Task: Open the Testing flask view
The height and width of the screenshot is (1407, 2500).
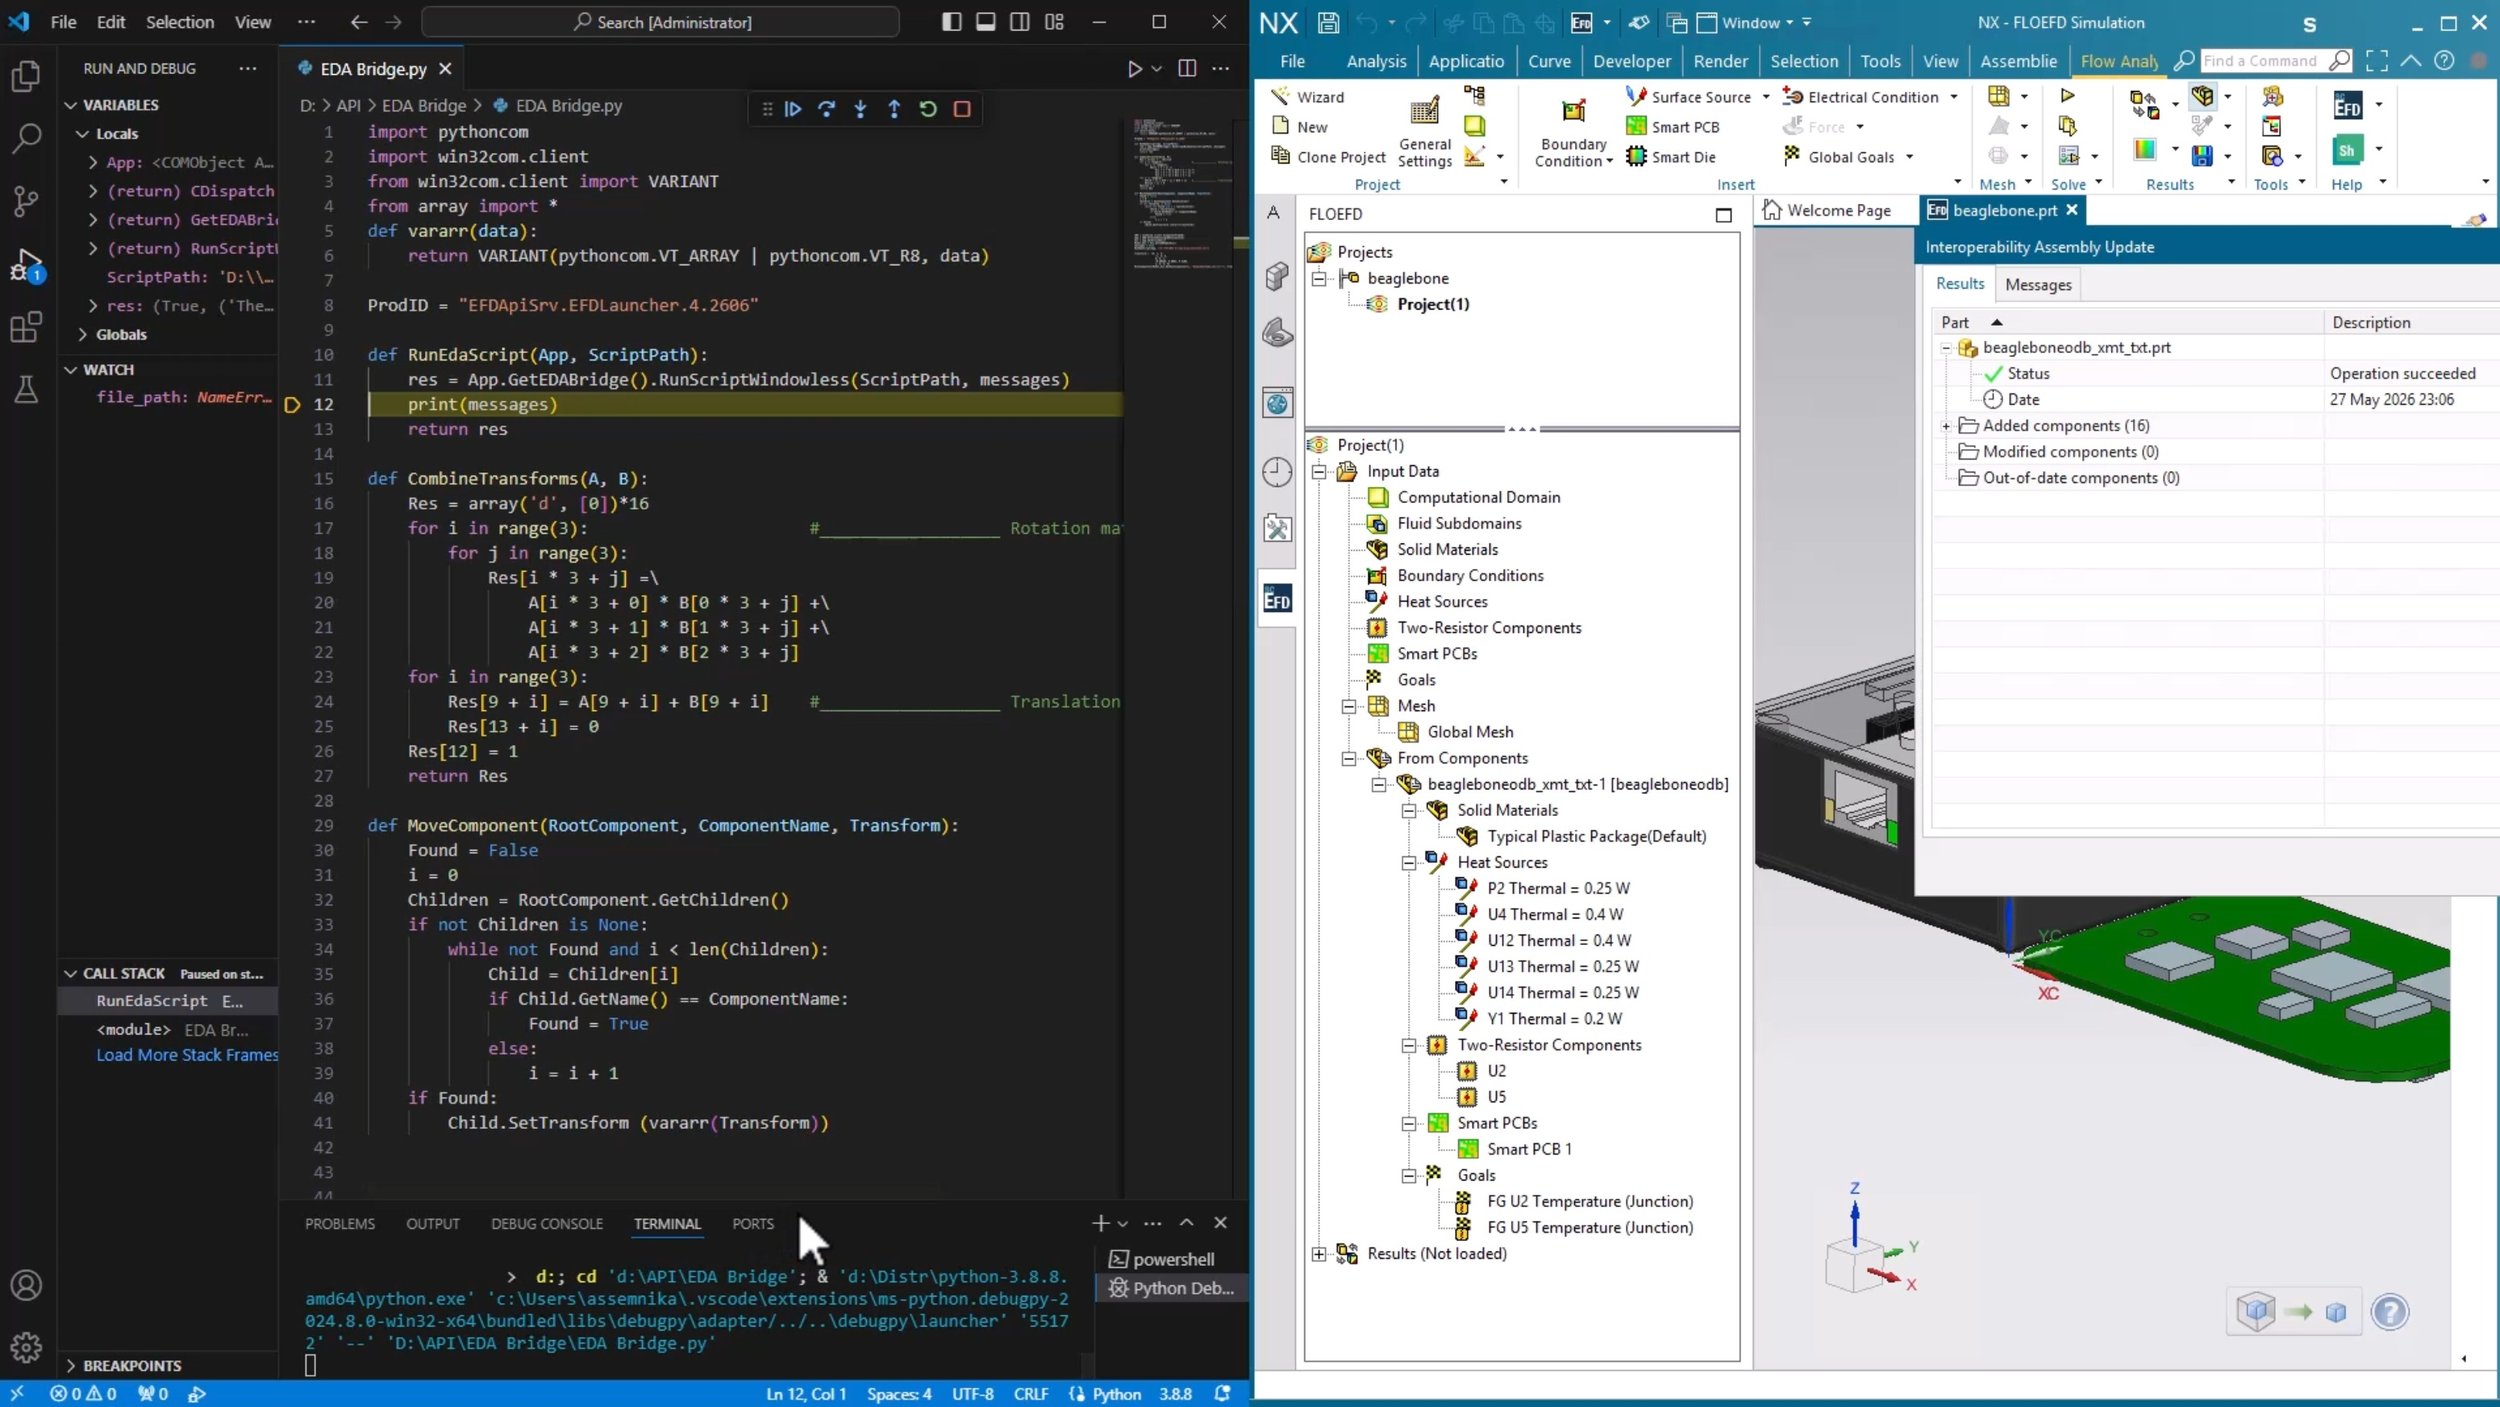Action: (x=26, y=390)
